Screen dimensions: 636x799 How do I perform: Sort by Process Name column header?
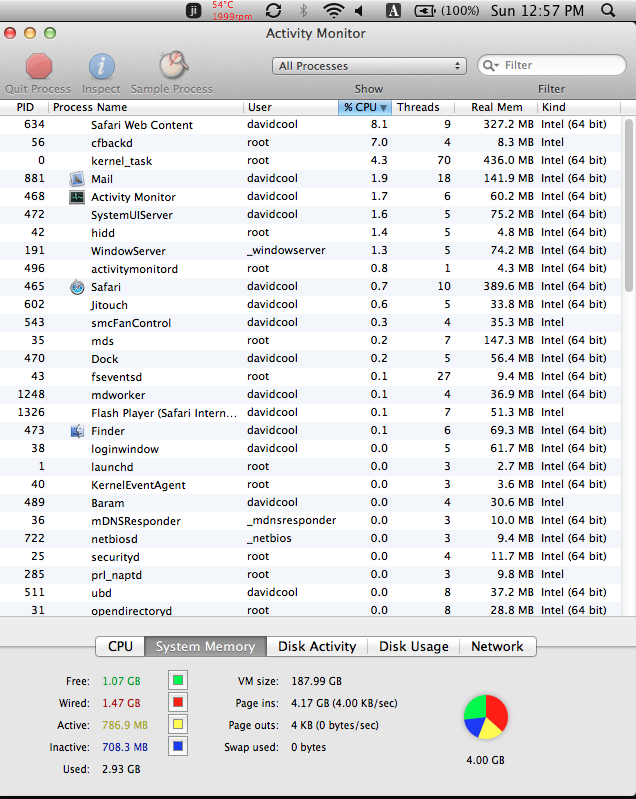click(146, 107)
